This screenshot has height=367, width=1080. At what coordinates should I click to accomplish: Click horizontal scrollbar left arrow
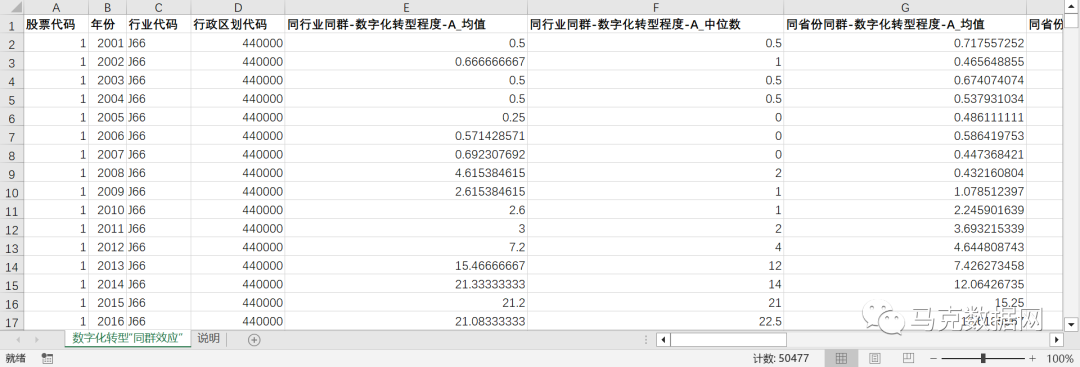pyautogui.click(x=663, y=339)
